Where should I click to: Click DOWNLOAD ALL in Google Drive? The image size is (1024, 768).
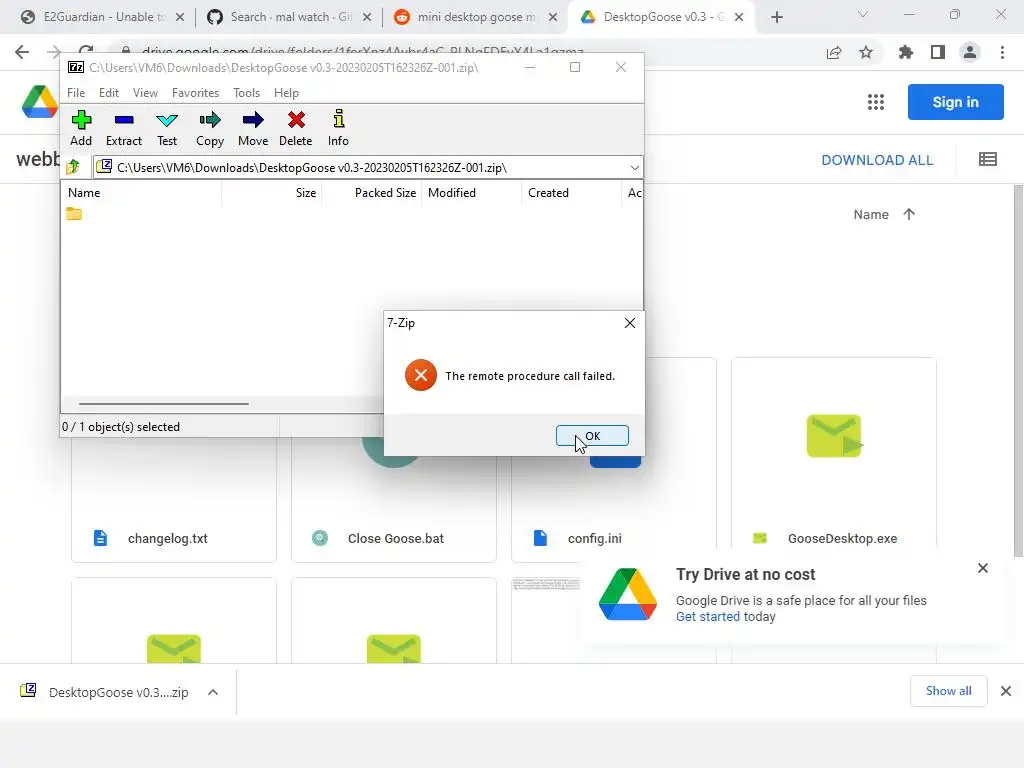(x=877, y=160)
